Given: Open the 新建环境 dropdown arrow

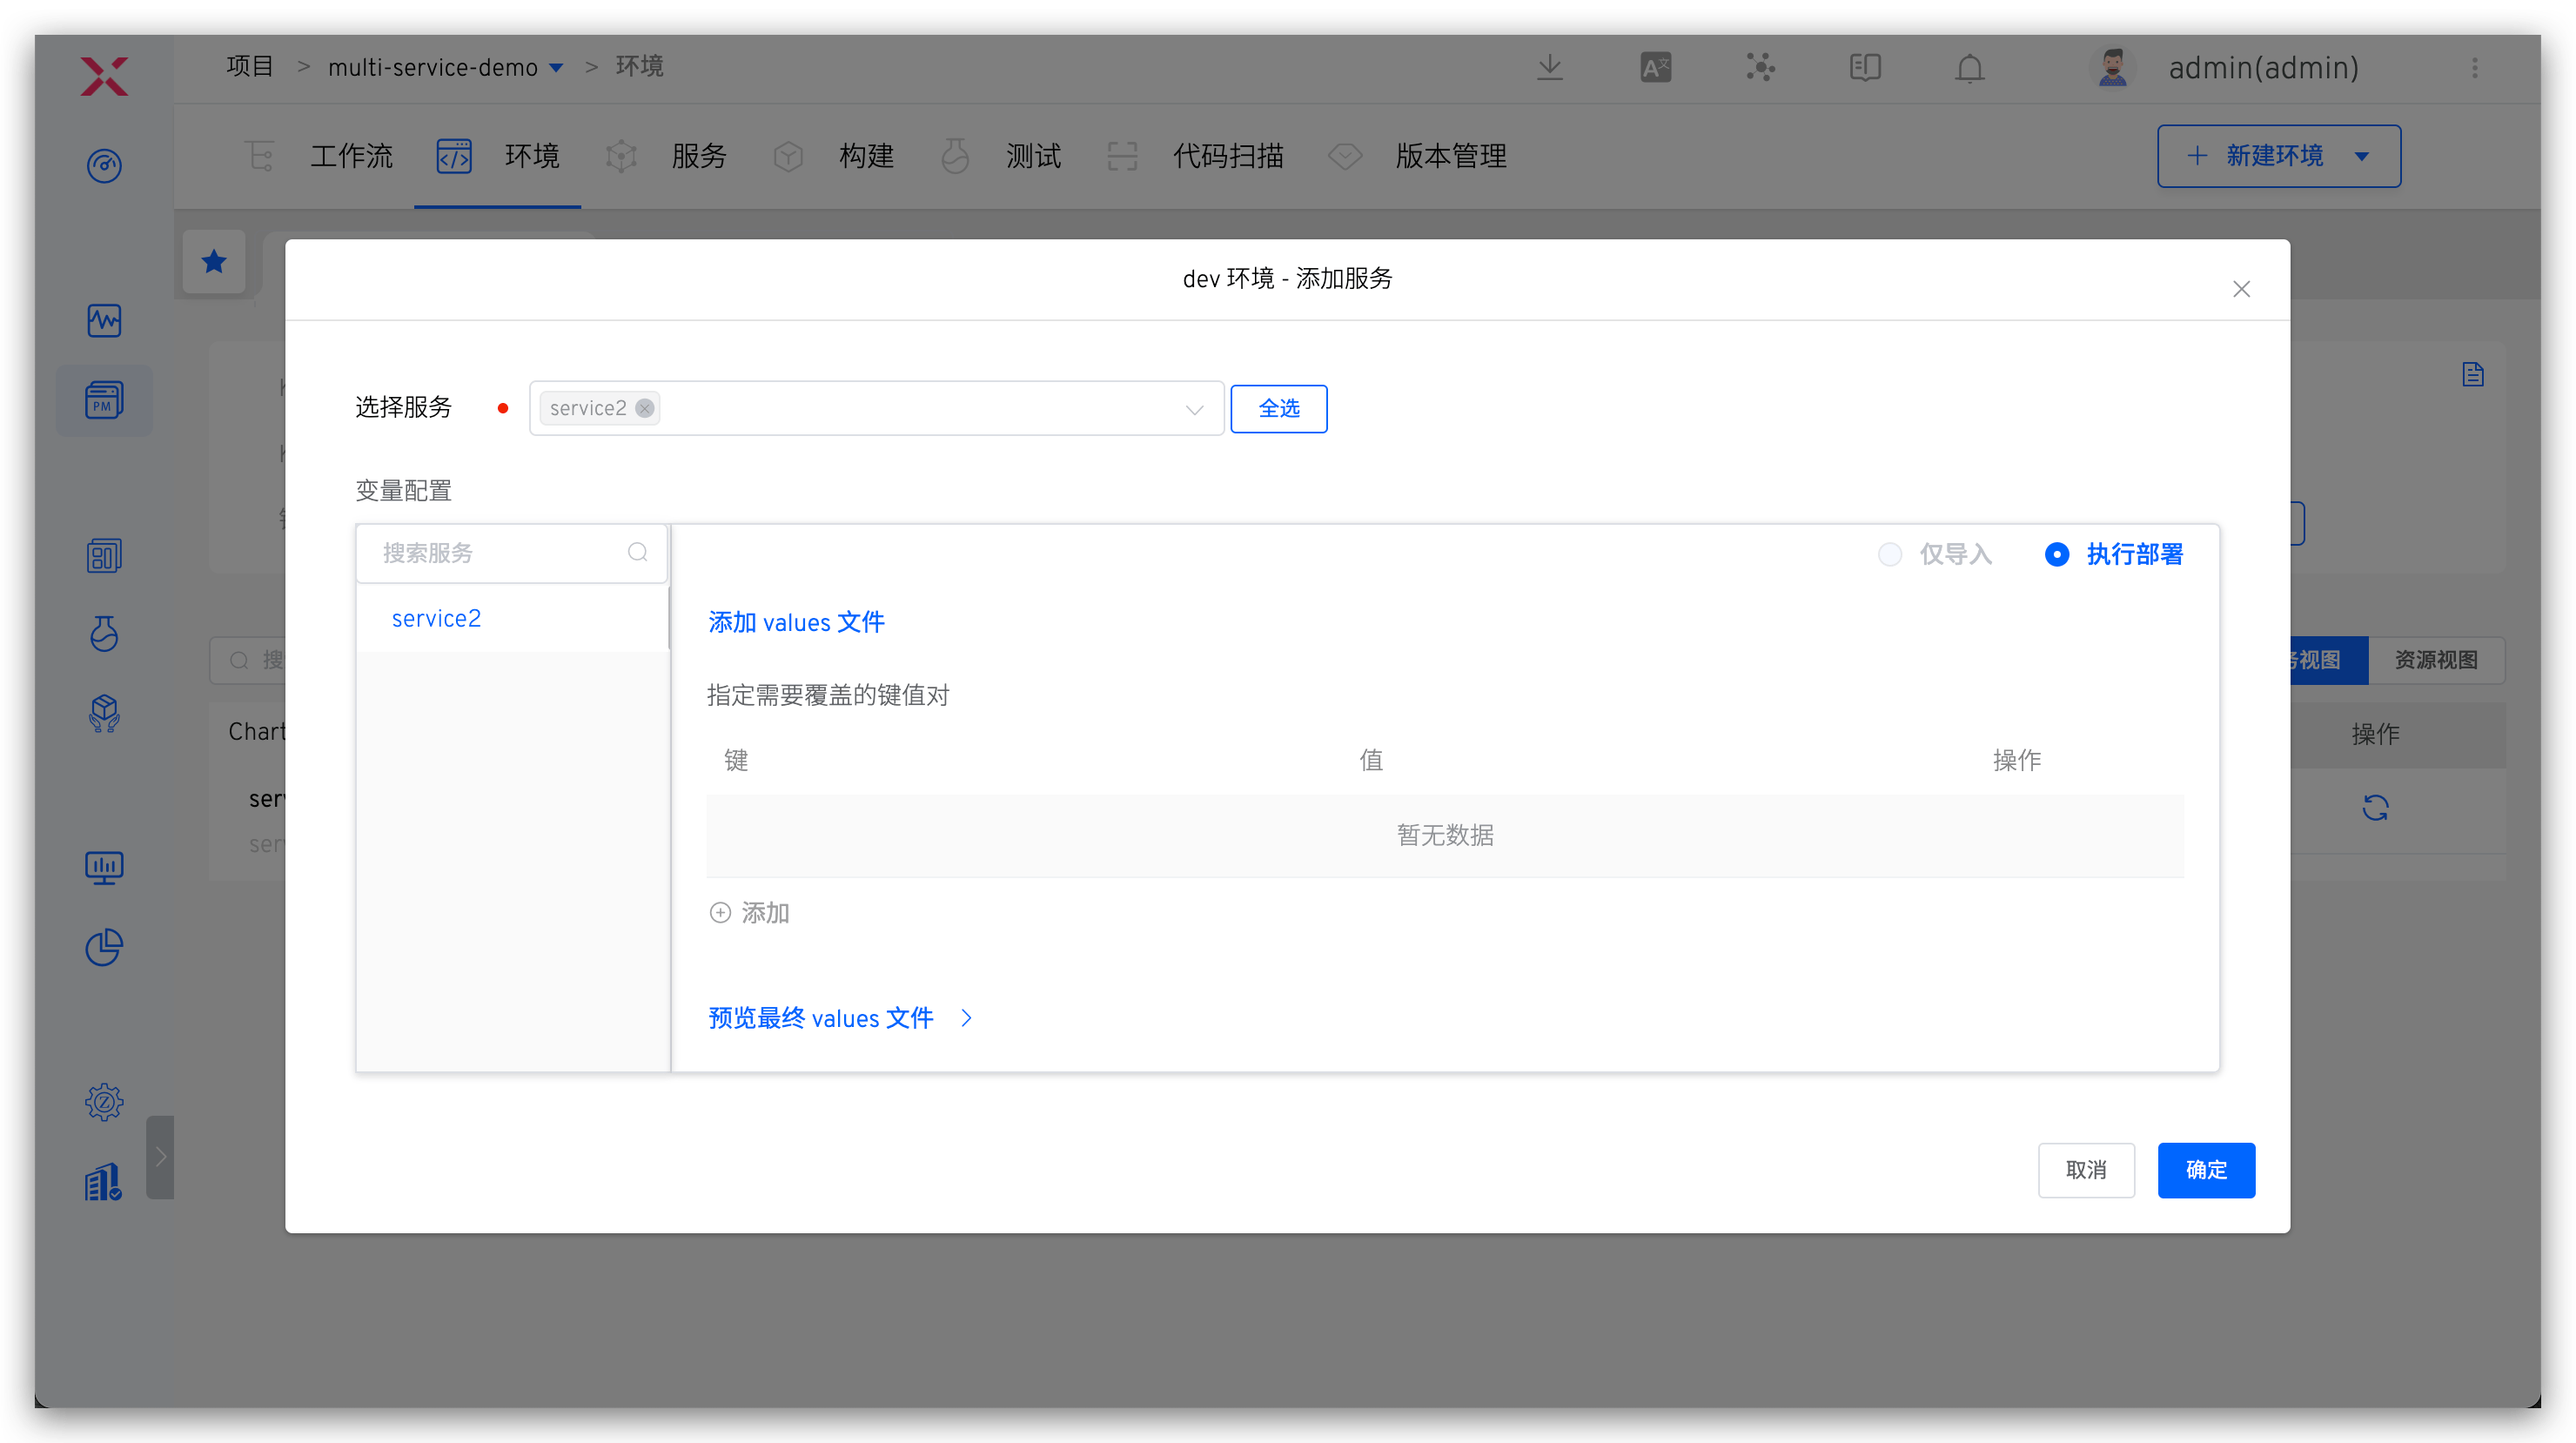Looking at the screenshot, I should click(2364, 156).
